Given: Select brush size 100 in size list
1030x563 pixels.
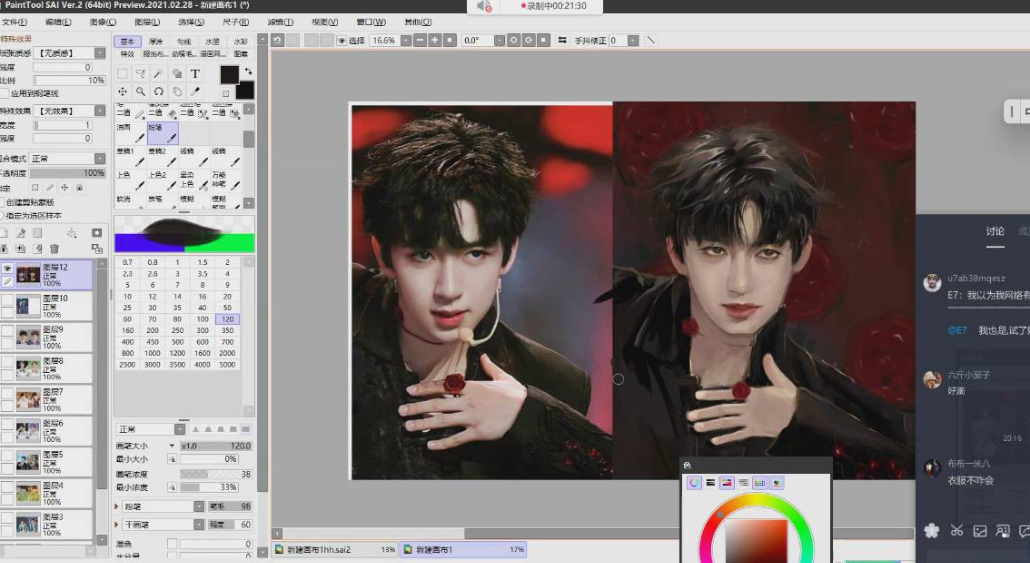Looking at the screenshot, I should (202, 319).
